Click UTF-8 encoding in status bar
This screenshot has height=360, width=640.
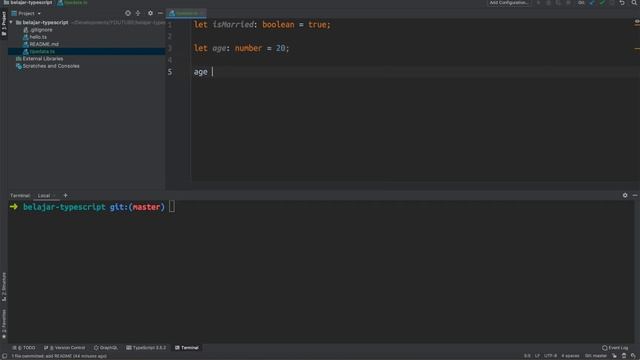coord(550,356)
